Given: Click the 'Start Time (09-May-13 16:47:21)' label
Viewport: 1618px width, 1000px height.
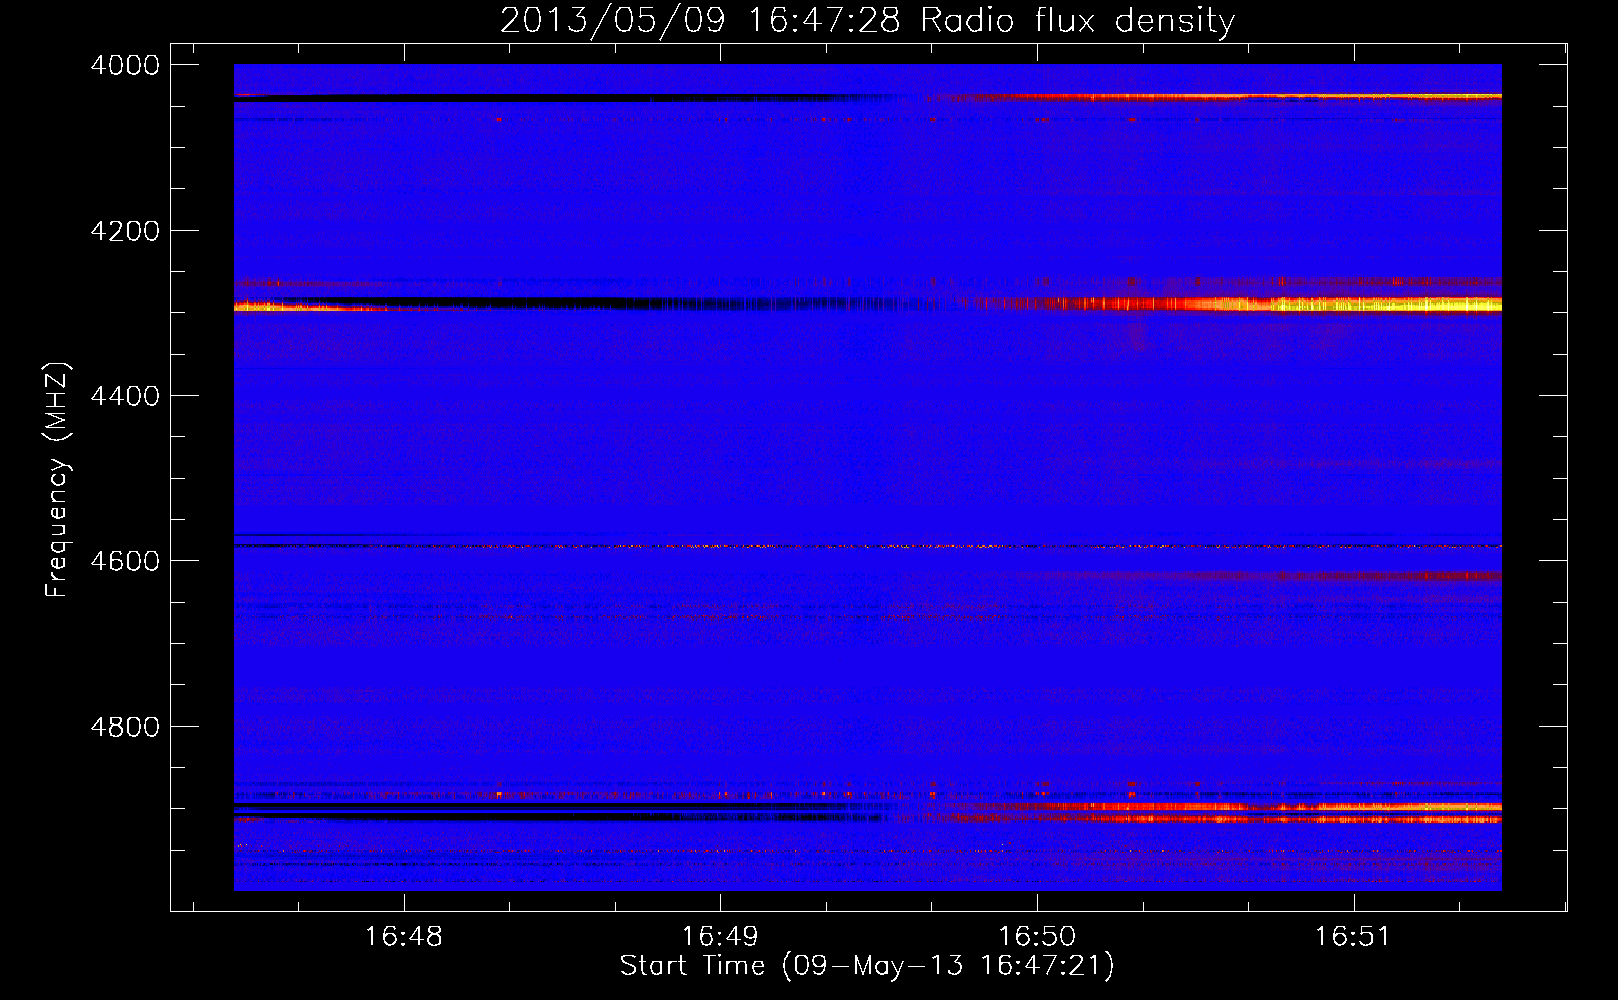Looking at the screenshot, I should pos(867,966).
